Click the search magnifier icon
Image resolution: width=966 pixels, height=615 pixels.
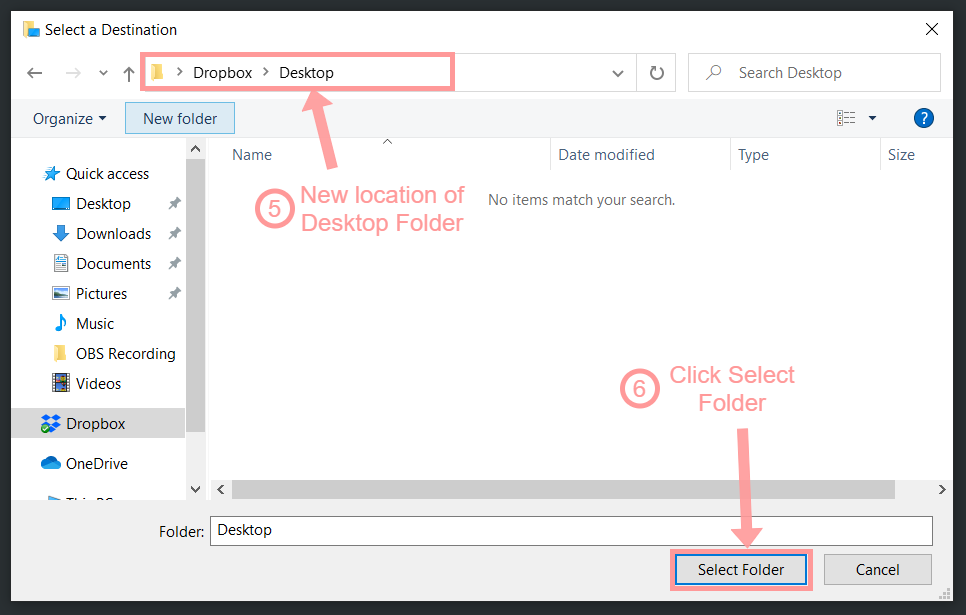pyautogui.click(x=713, y=72)
